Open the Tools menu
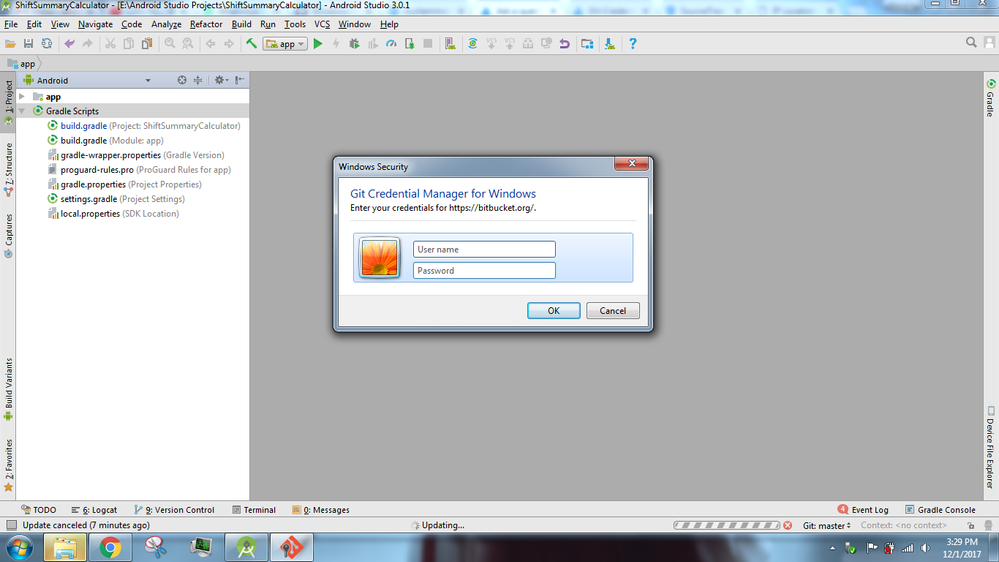 (294, 24)
